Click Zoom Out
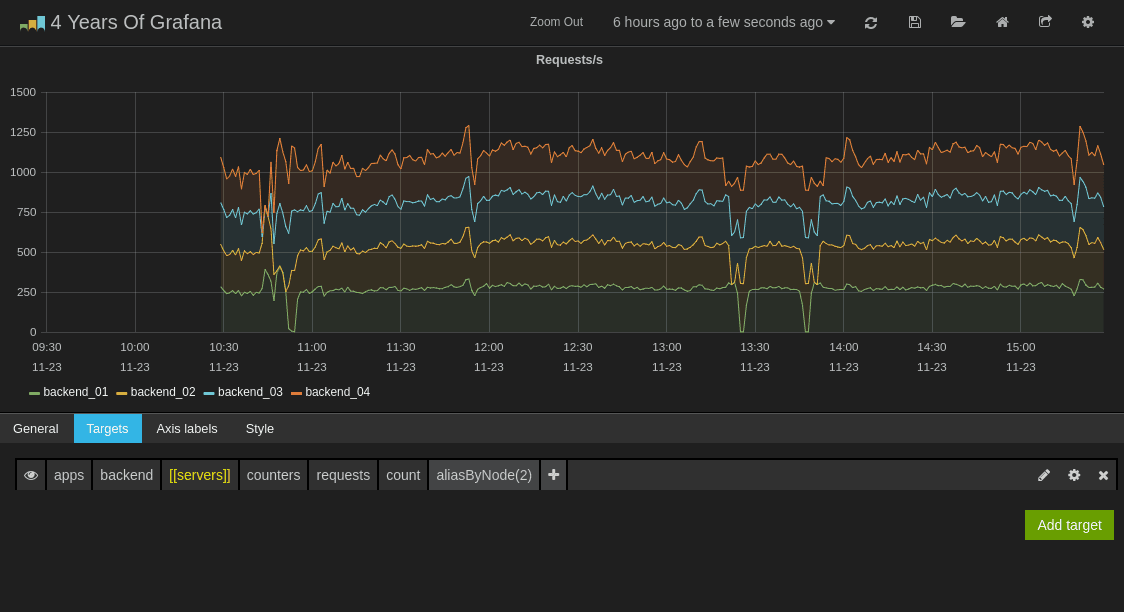 pyautogui.click(x=556, y=22)
